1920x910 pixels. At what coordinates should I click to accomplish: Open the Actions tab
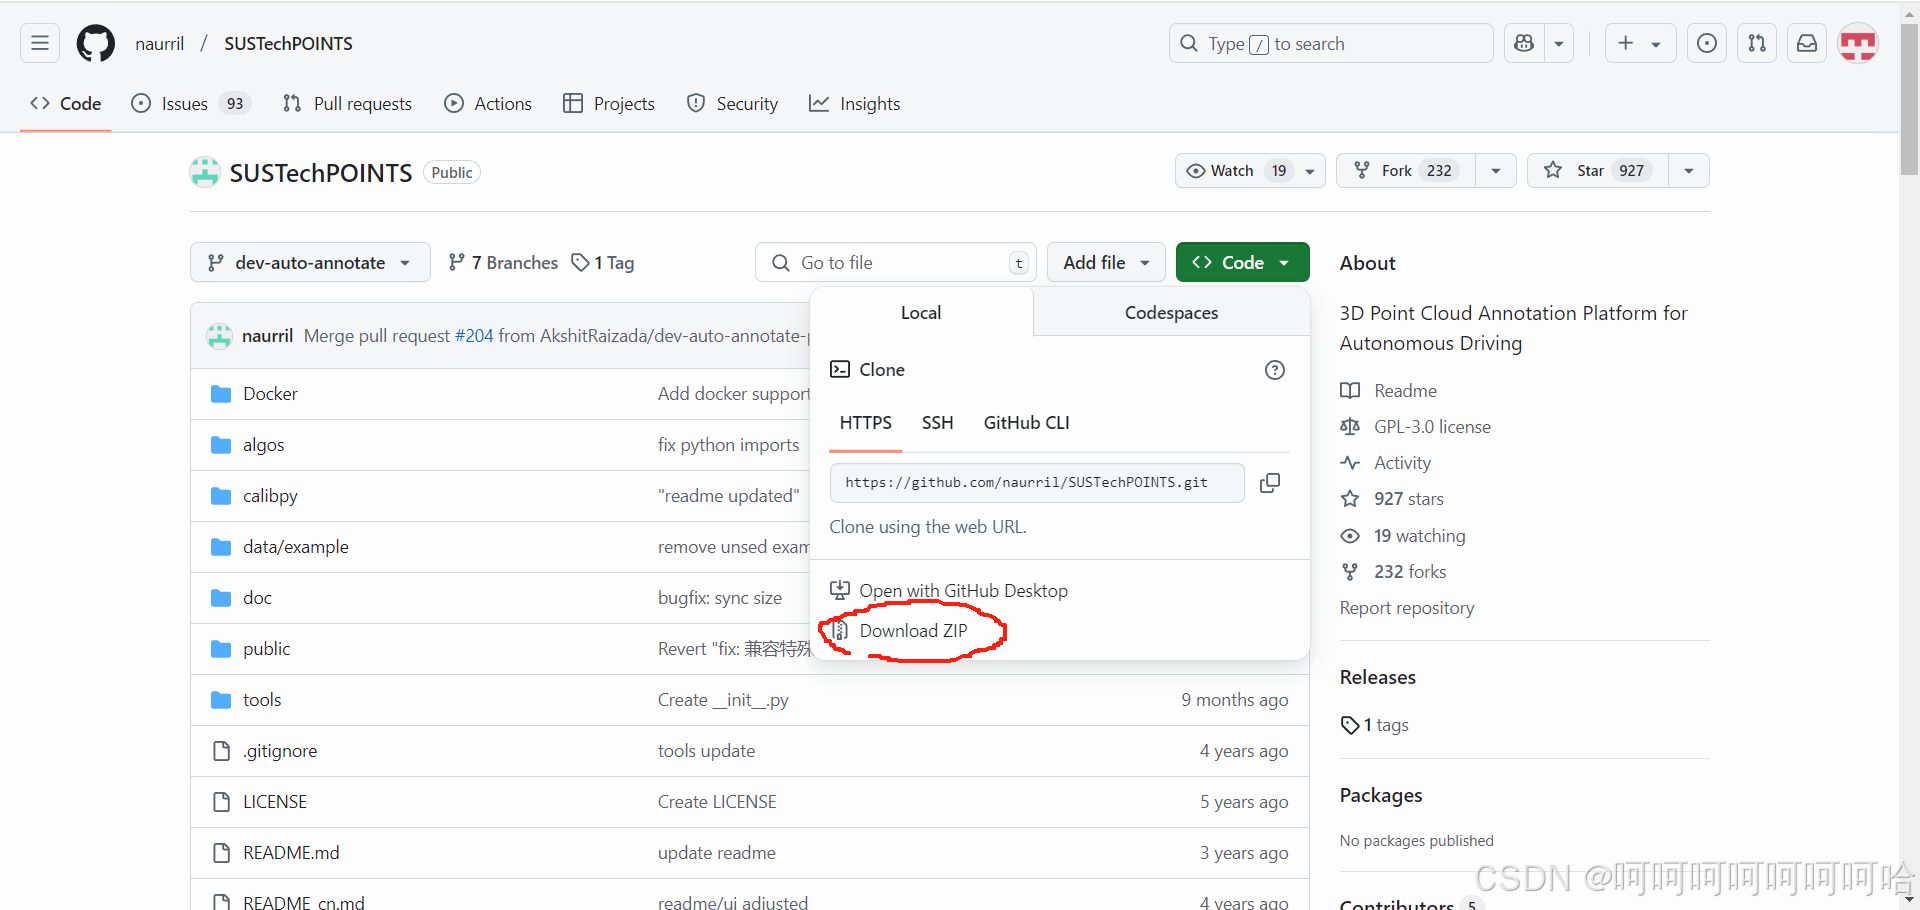click(x=488, y=104)
